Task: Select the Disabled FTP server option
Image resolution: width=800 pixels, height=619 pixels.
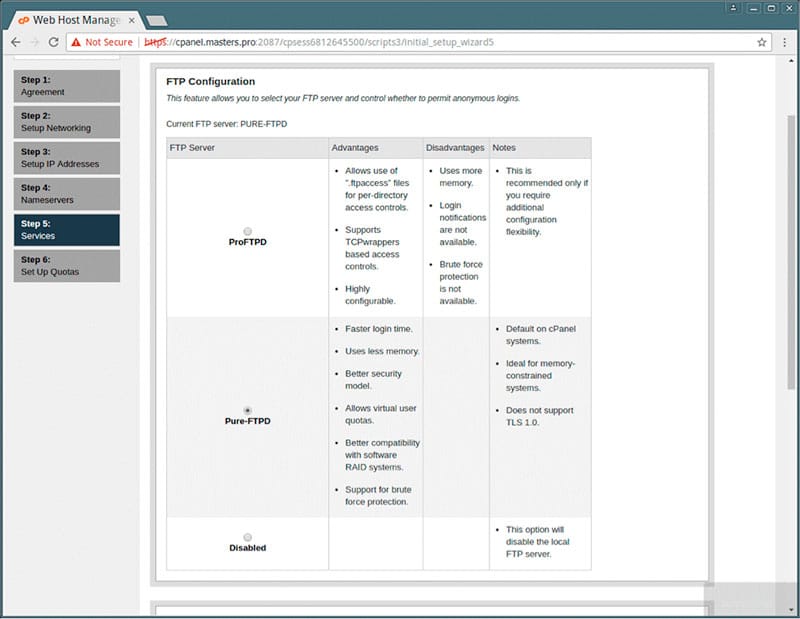Action: (x=247, y=537)
